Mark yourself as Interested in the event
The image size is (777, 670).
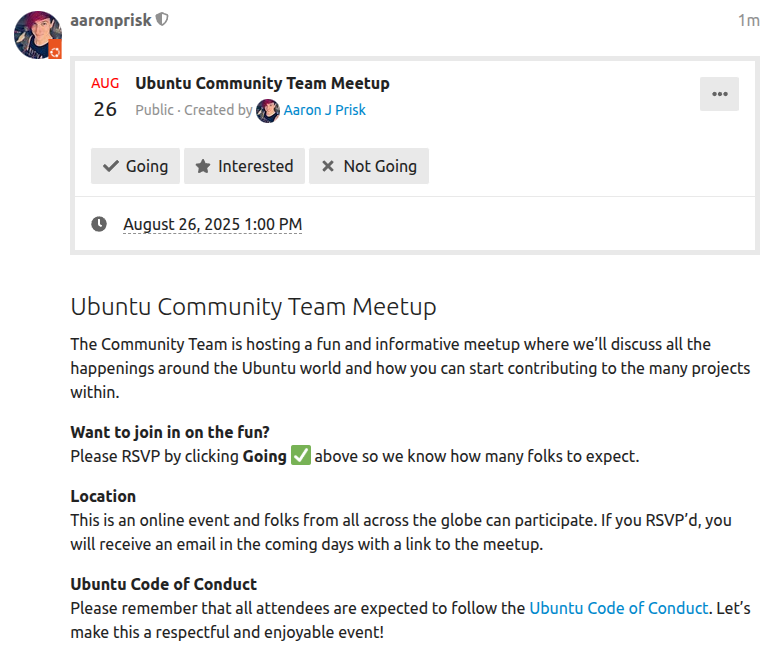tap(244, 166)
